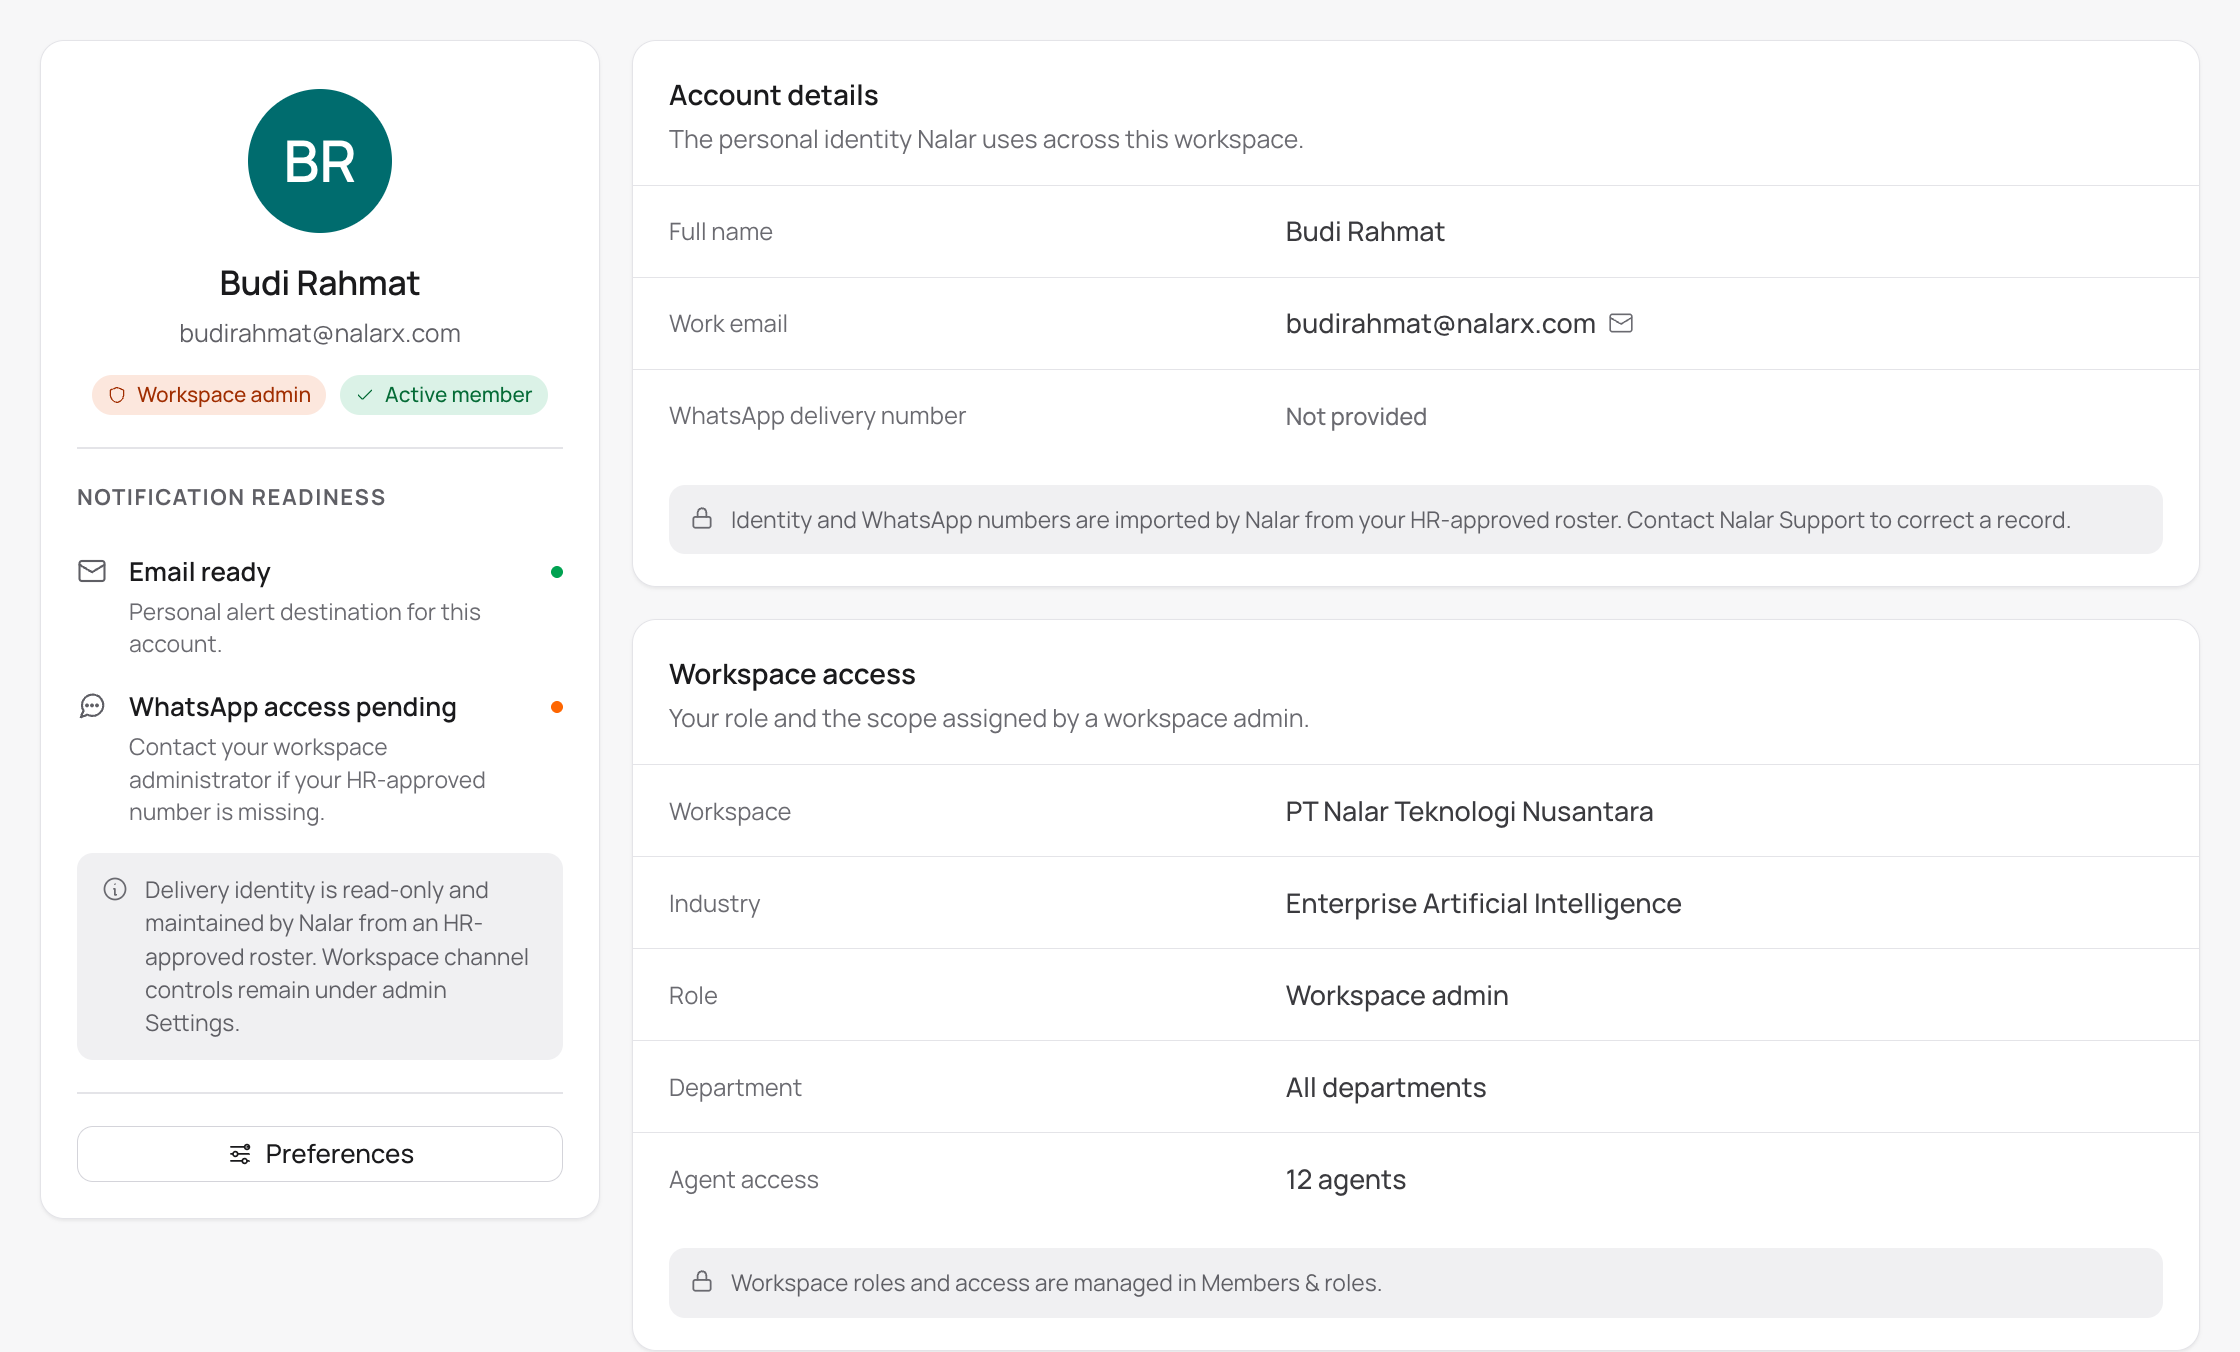
Task: Click the 12 agents value
Action: click(x=1346, y=1179)
